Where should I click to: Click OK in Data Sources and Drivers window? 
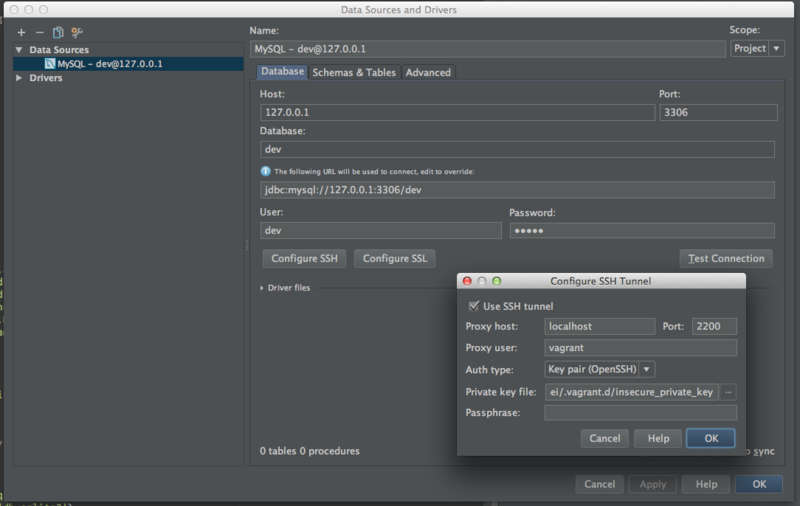coord(759,484)
